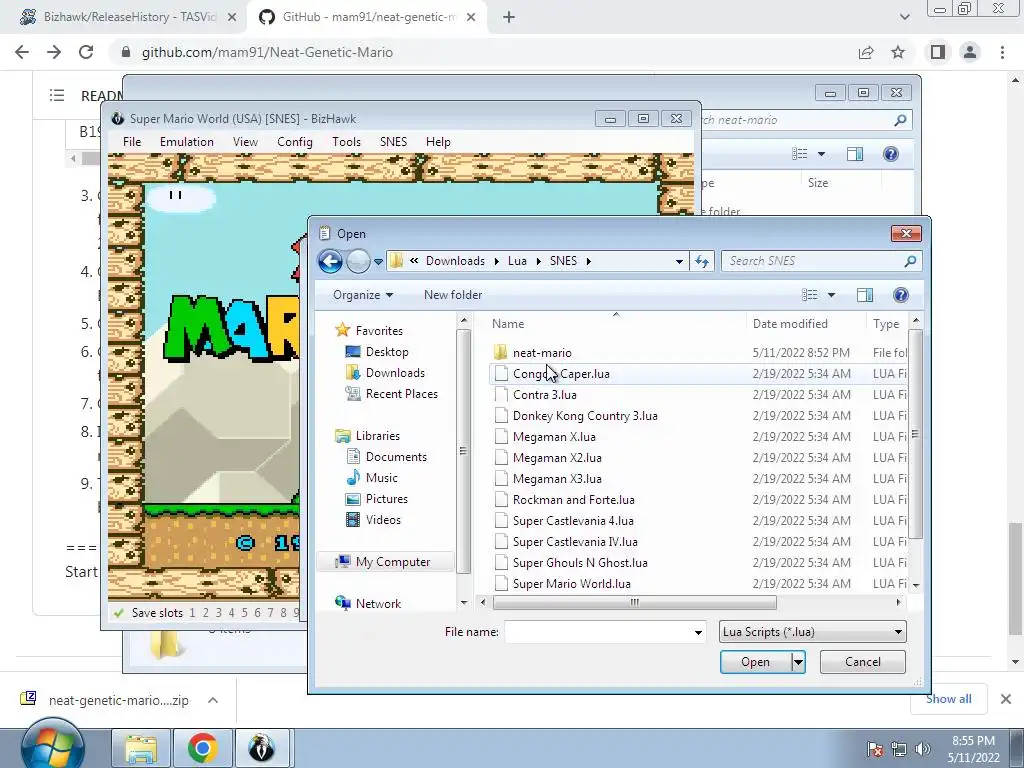
Task: Click the search magnifier in Search SNES box
Action: [x=910, y=261]
